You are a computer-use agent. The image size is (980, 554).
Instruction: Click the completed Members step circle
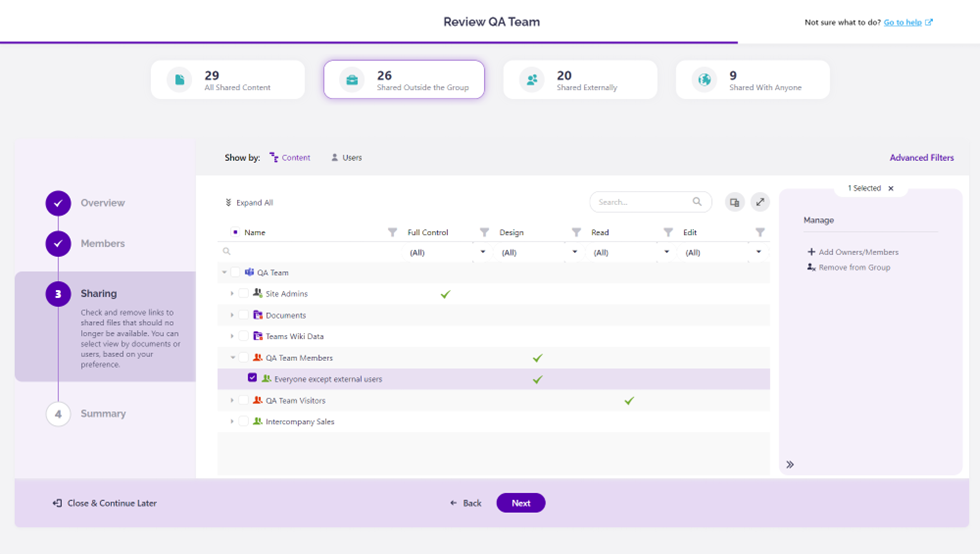pyautogui.click(x=58, y=244)
